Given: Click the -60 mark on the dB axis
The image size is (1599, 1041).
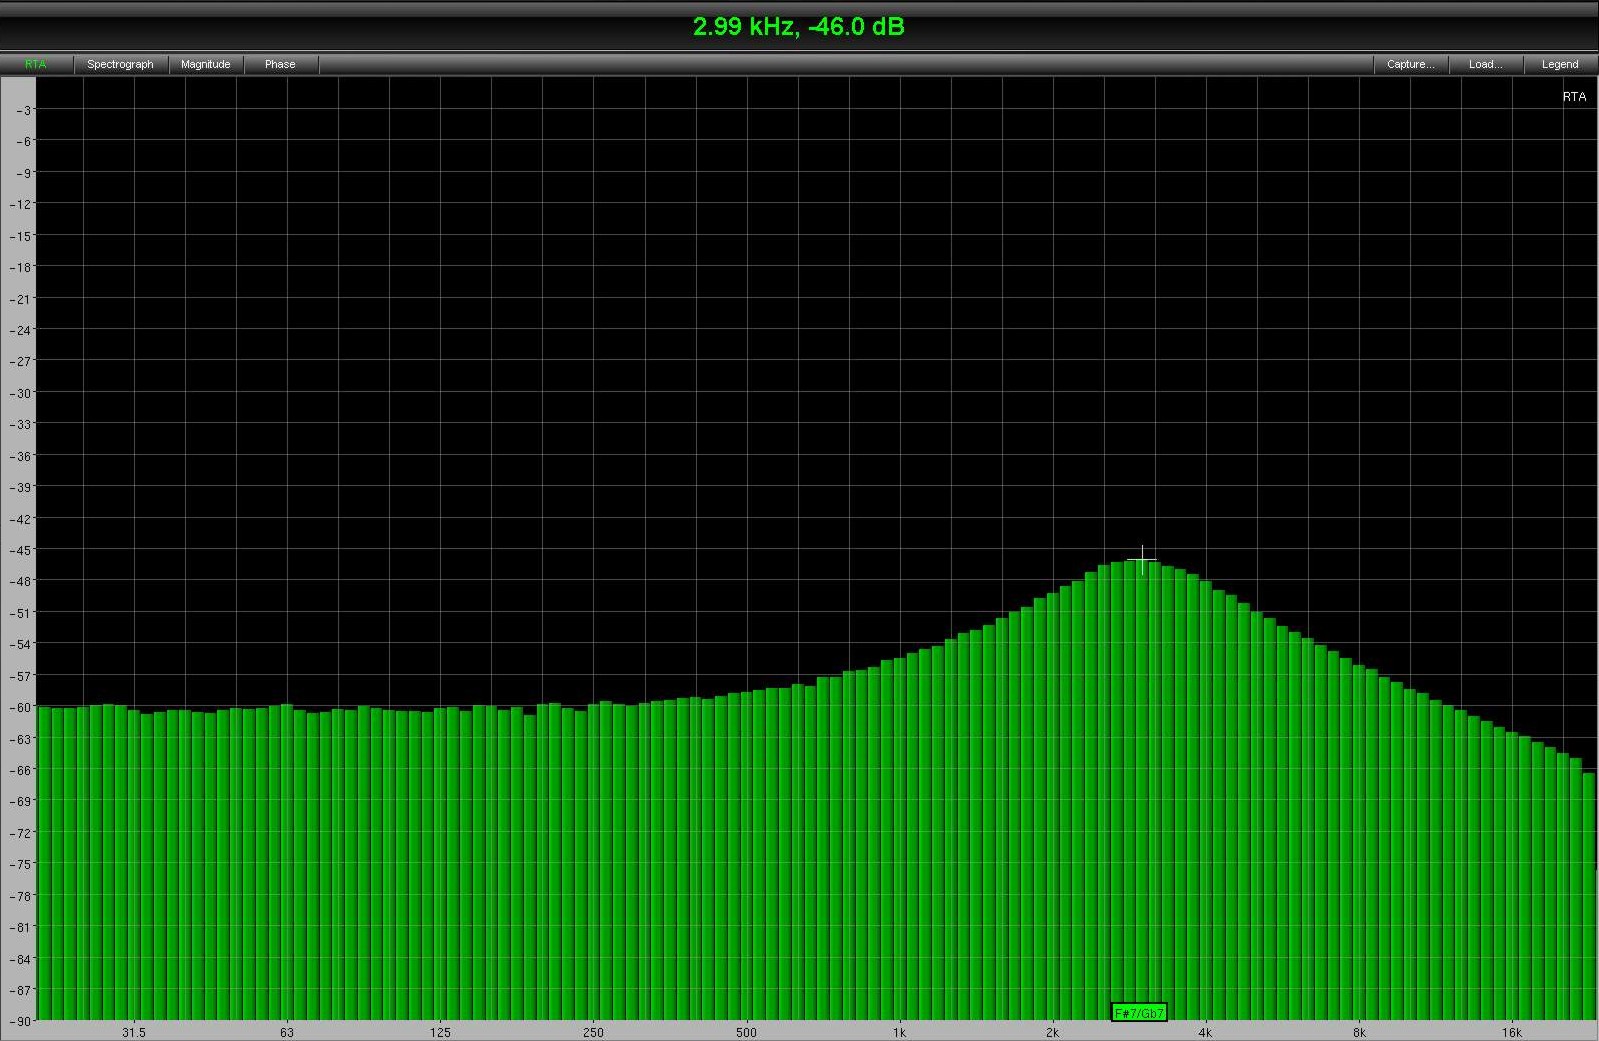Looking at the screenshot, I should coord(20,707).
